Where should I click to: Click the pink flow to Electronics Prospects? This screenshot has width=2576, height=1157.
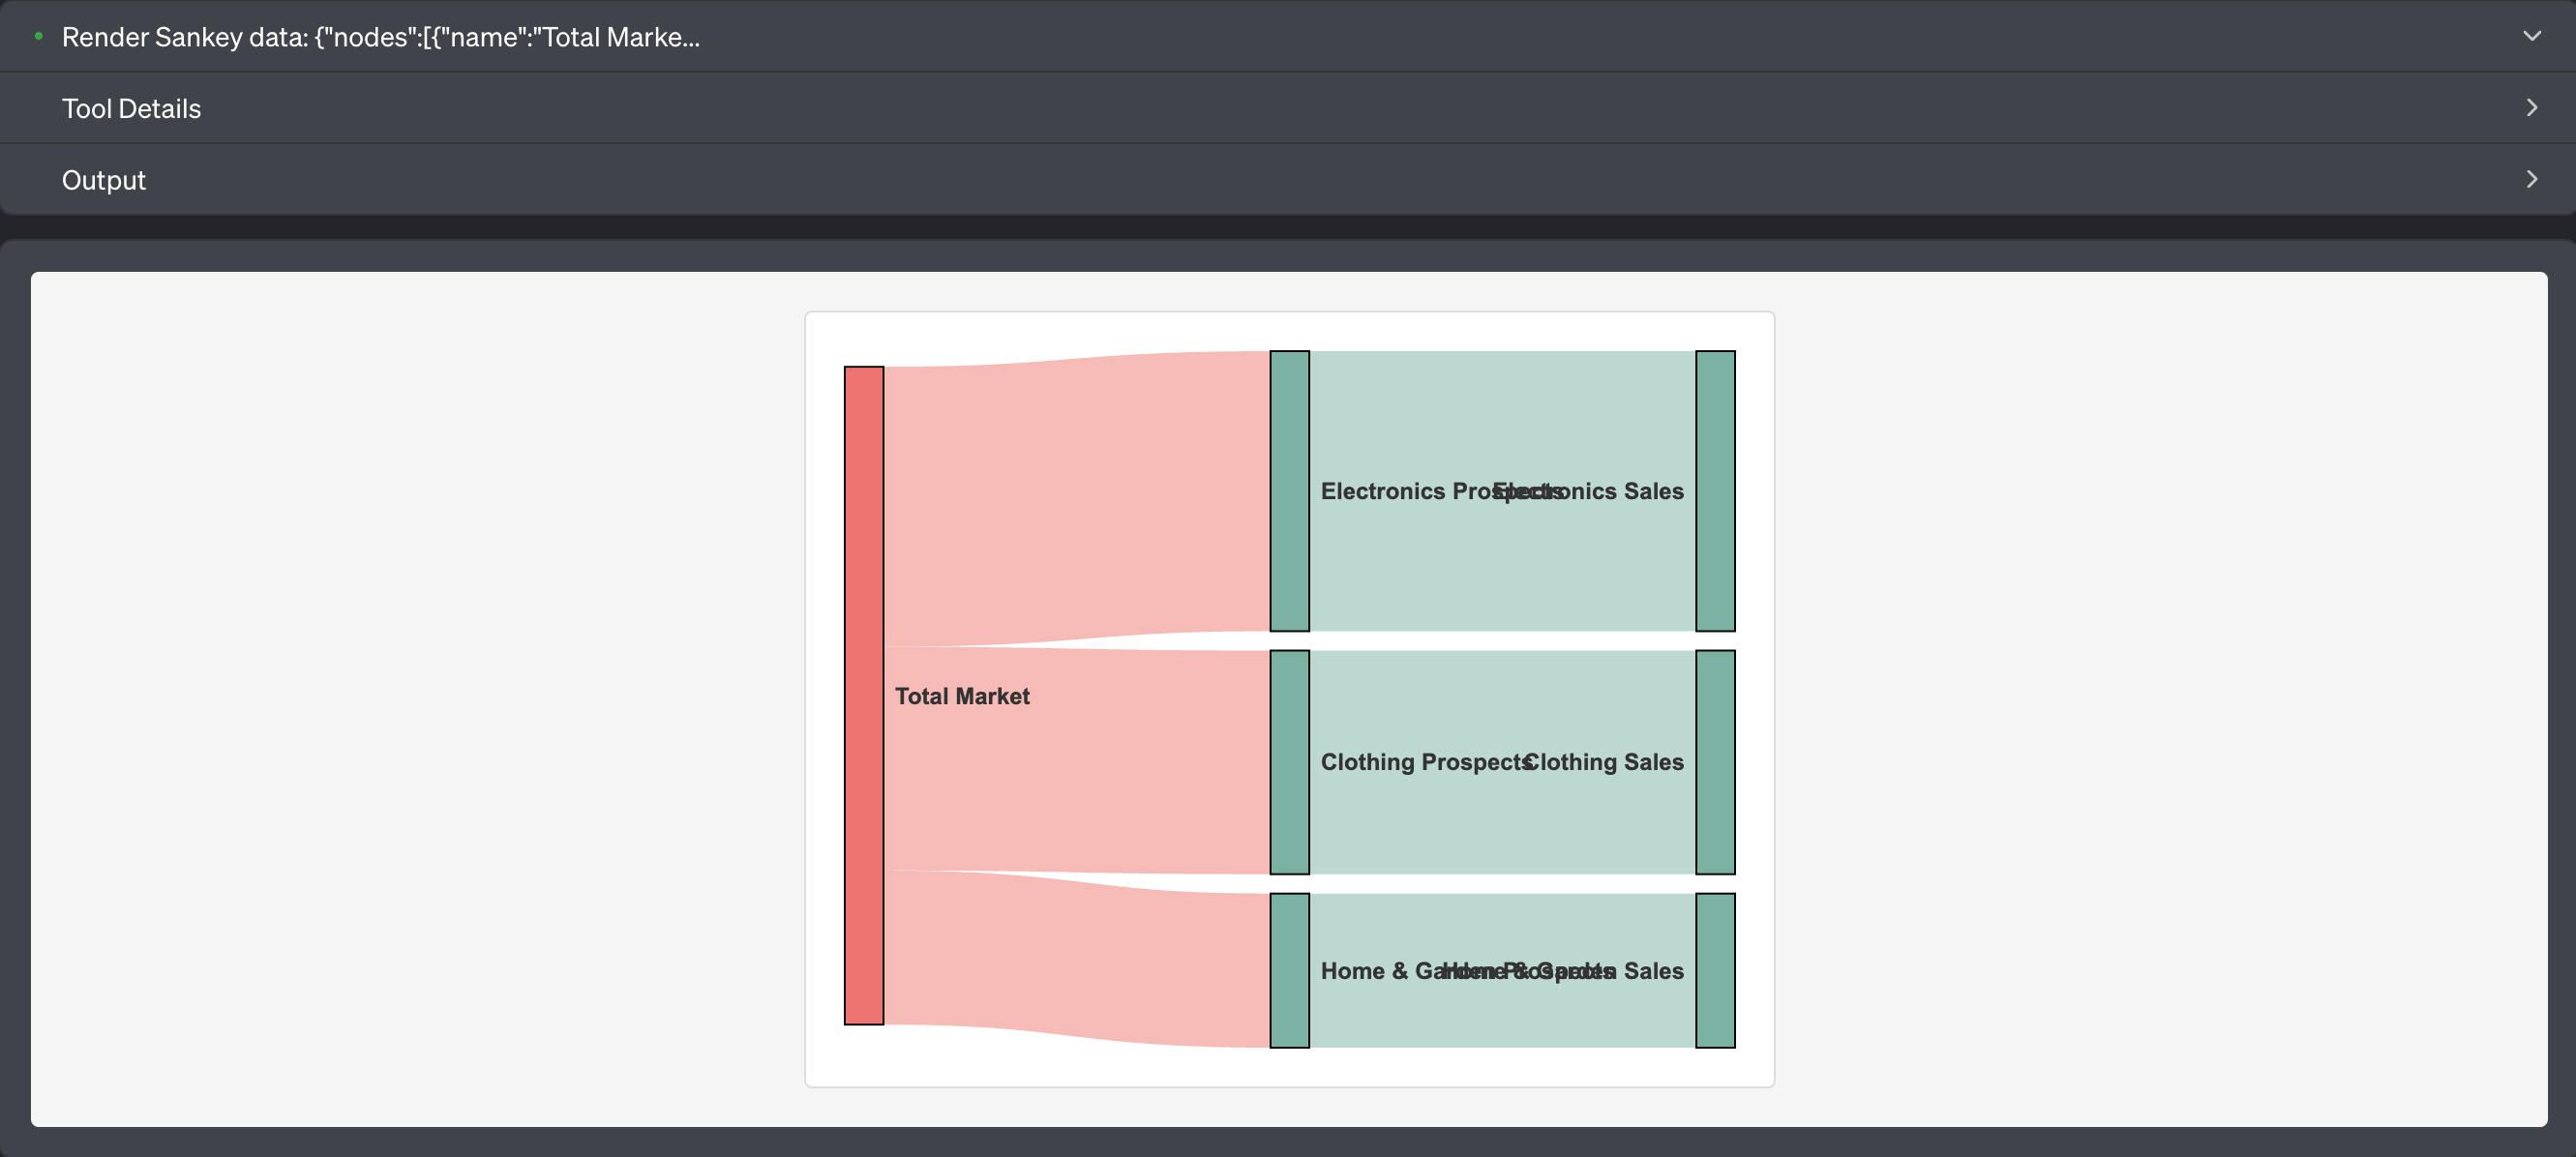[1077, 500]
